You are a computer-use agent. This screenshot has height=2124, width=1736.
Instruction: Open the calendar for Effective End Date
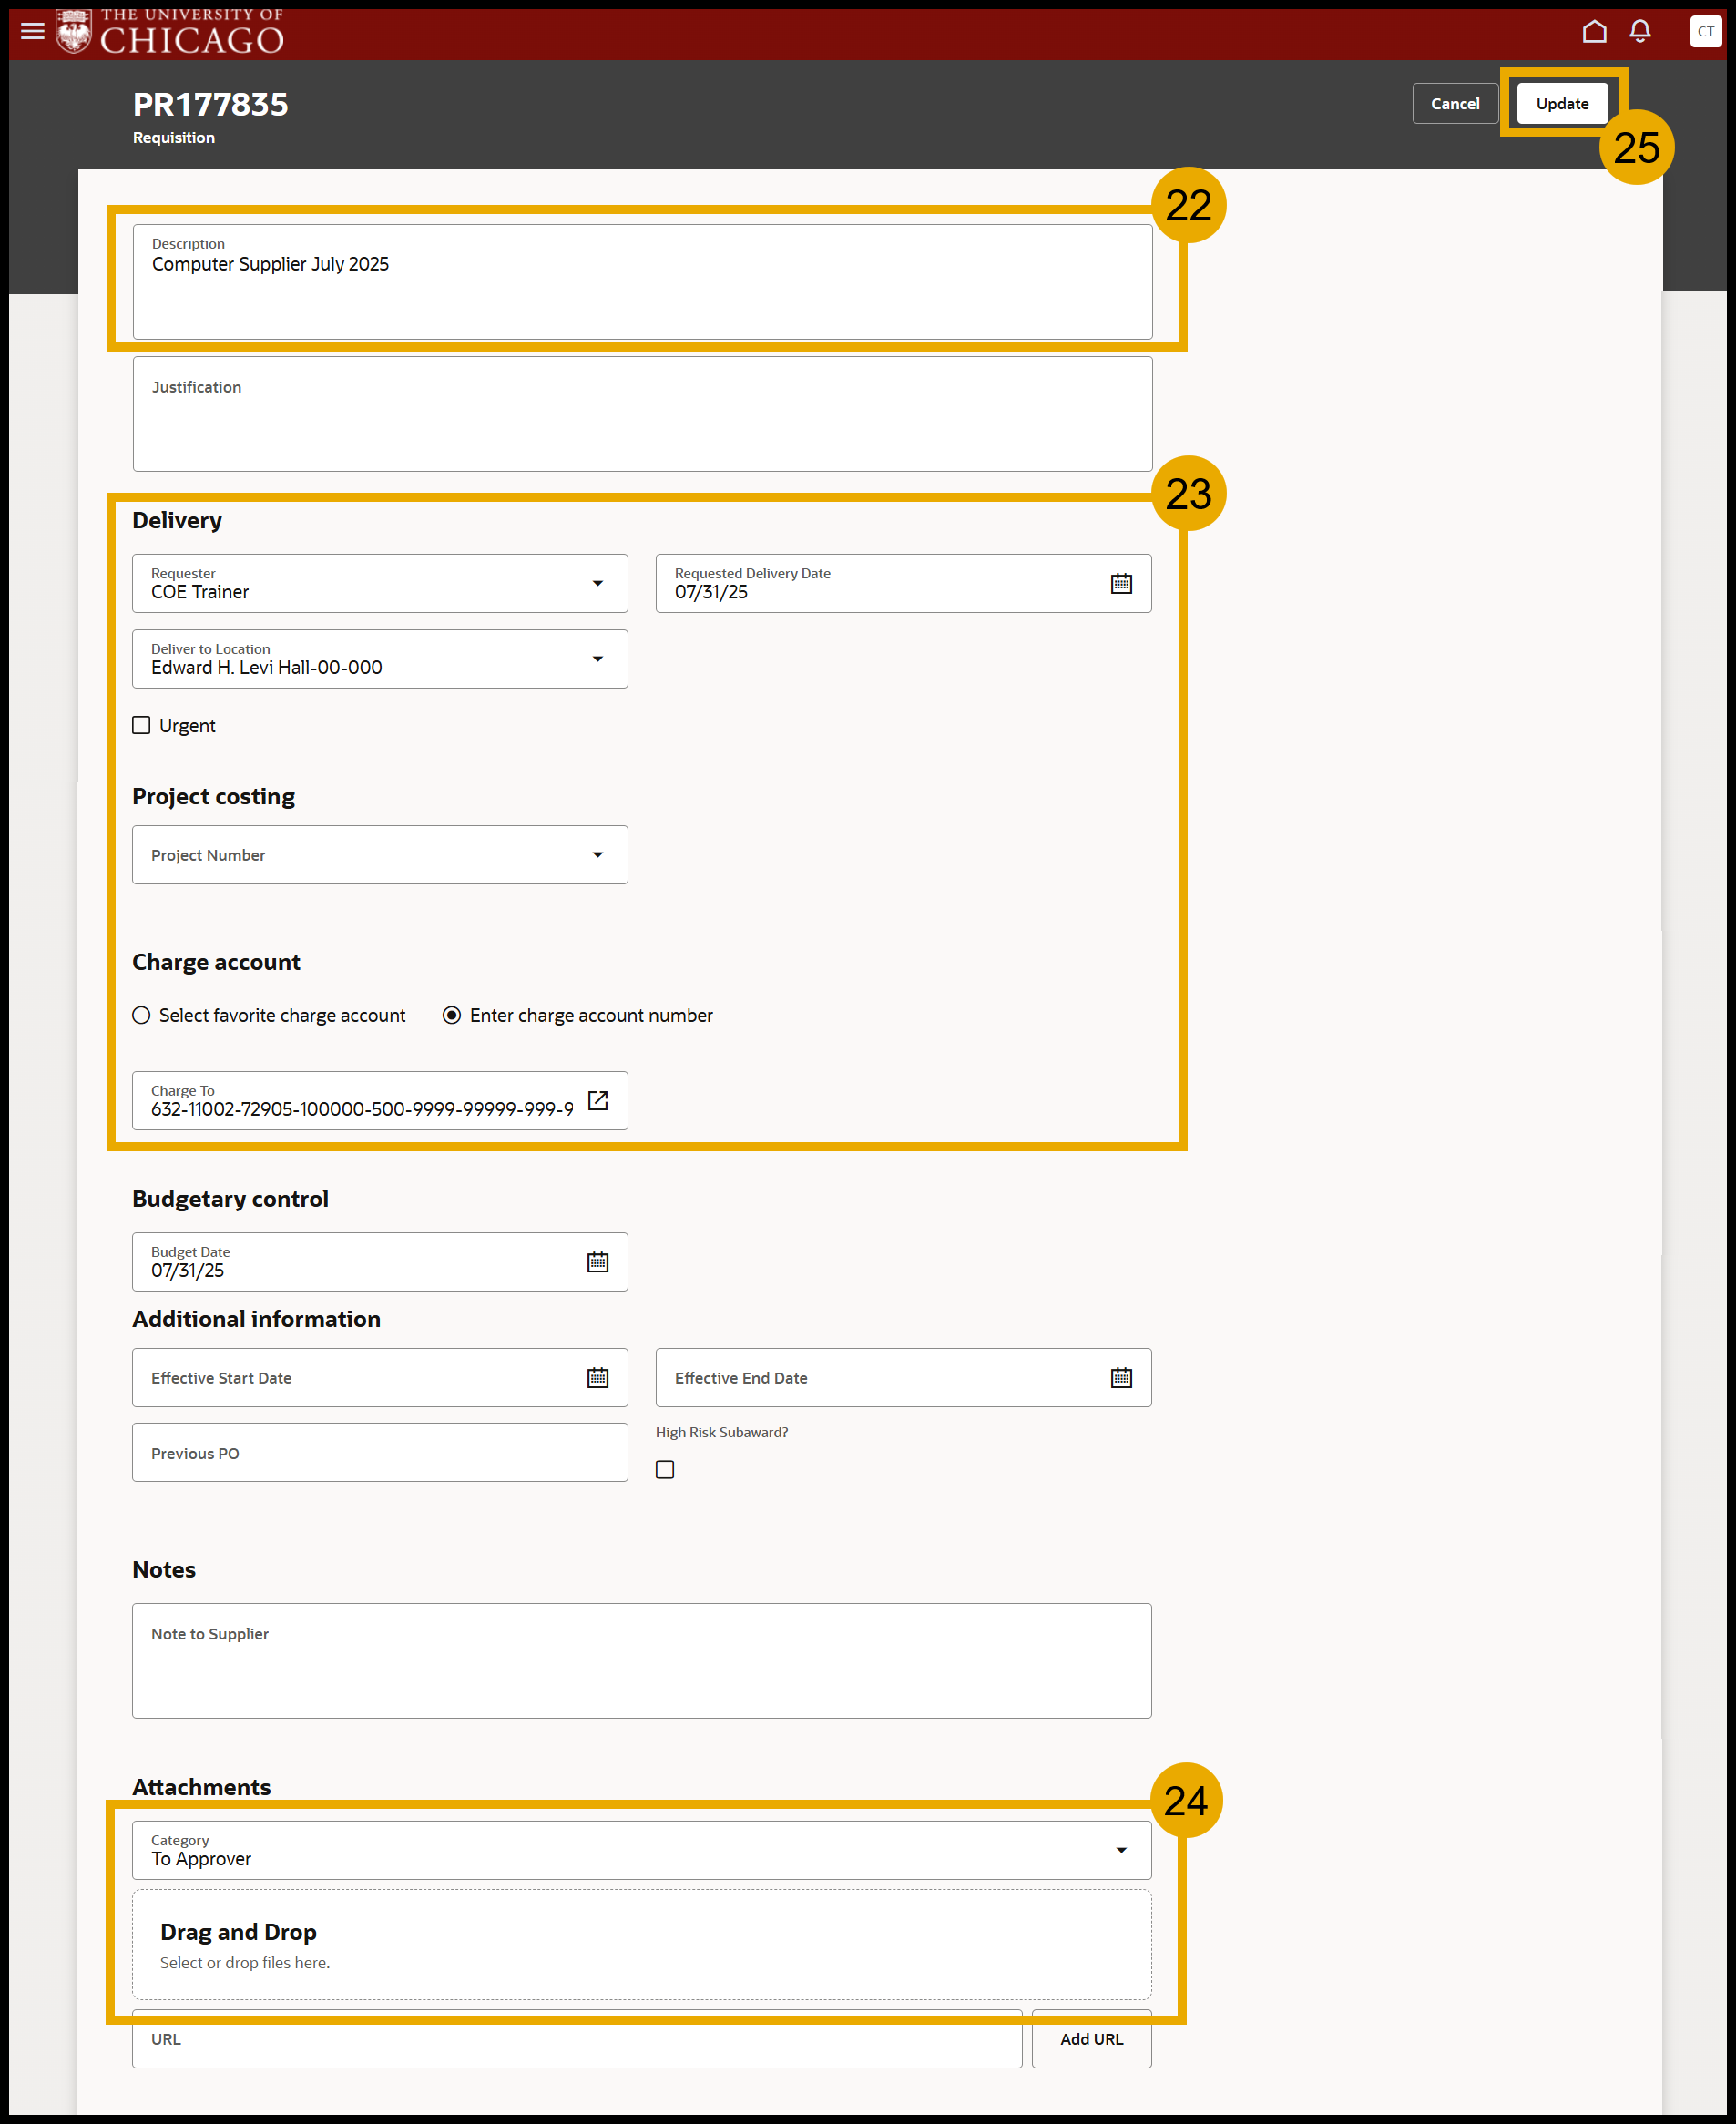pos(1121,1377)
